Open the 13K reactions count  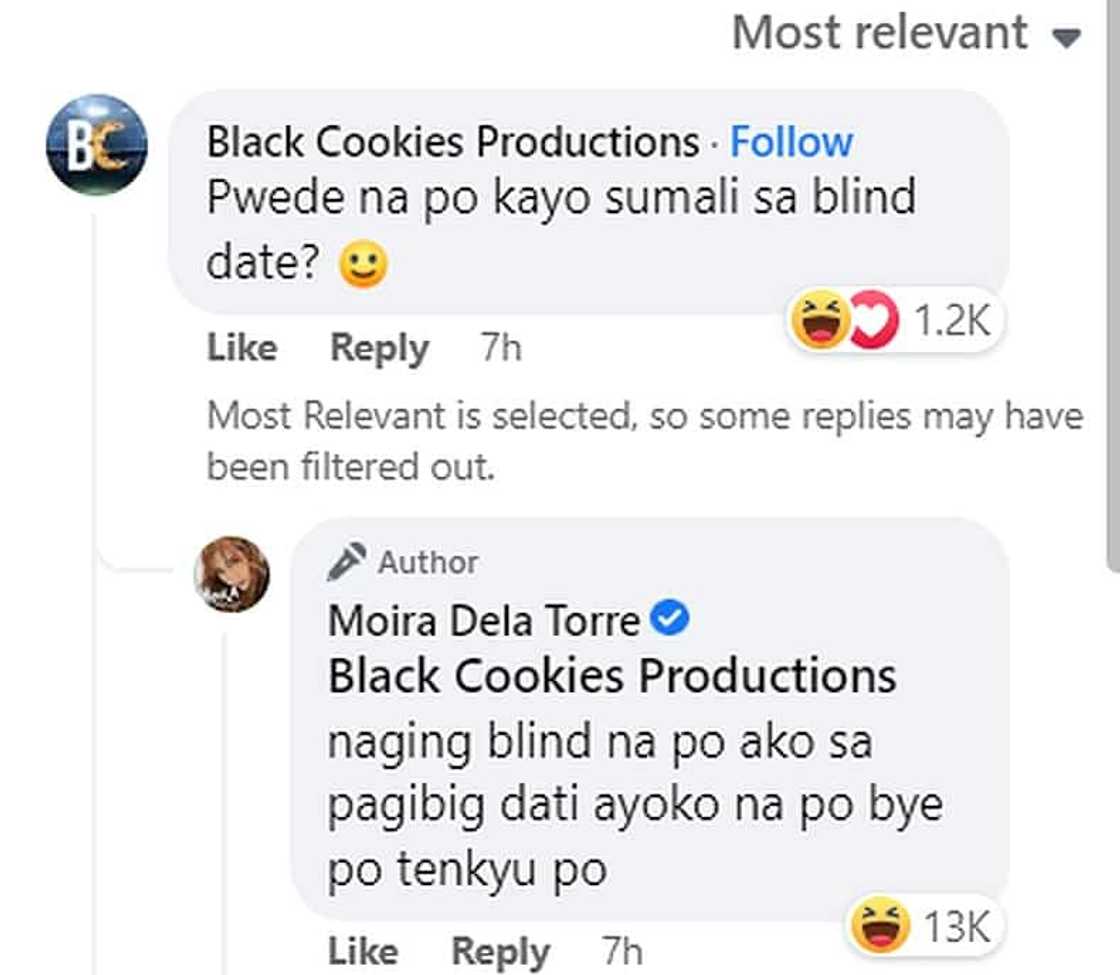956,927
